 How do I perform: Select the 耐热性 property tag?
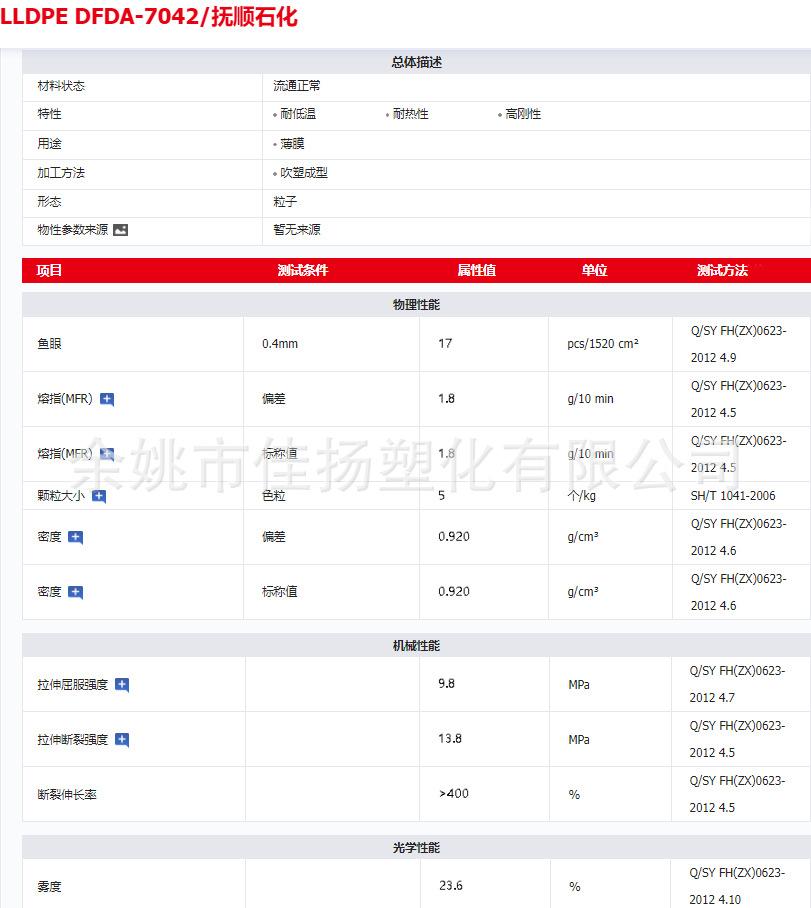(x=410, y=114)
